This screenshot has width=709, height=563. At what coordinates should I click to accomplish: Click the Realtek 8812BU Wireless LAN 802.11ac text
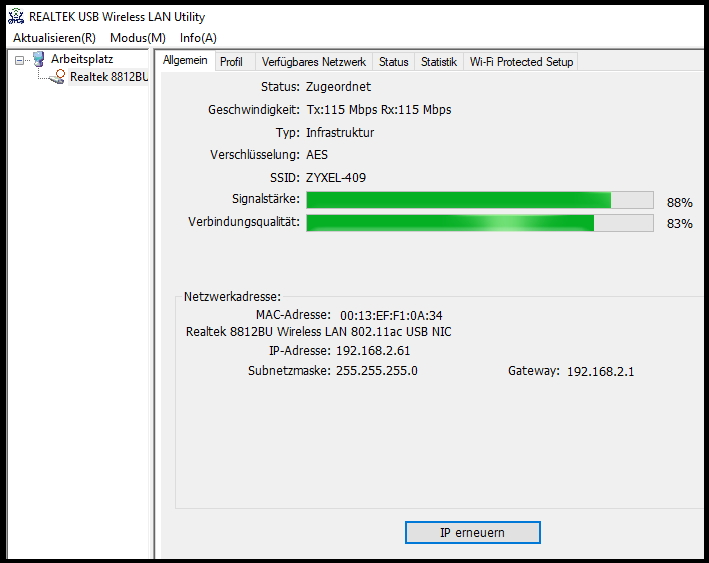pos(318,332)
